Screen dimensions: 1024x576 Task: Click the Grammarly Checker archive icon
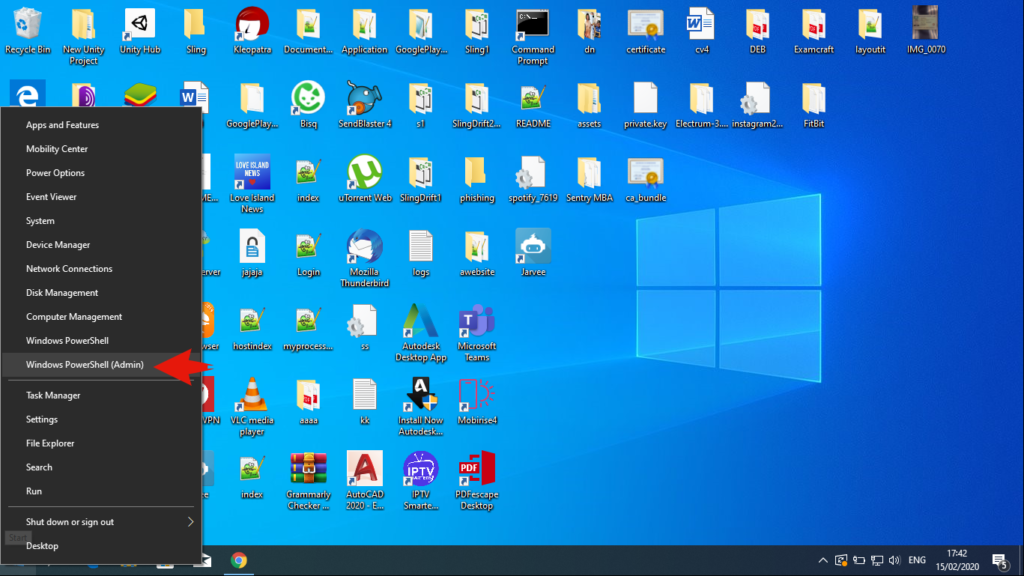pyautogui.click(x=308, y=481)
